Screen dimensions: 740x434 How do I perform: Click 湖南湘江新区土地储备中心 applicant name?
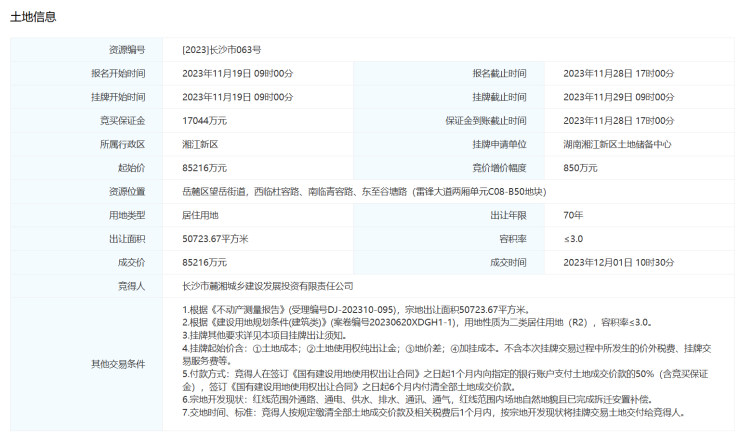617,144
